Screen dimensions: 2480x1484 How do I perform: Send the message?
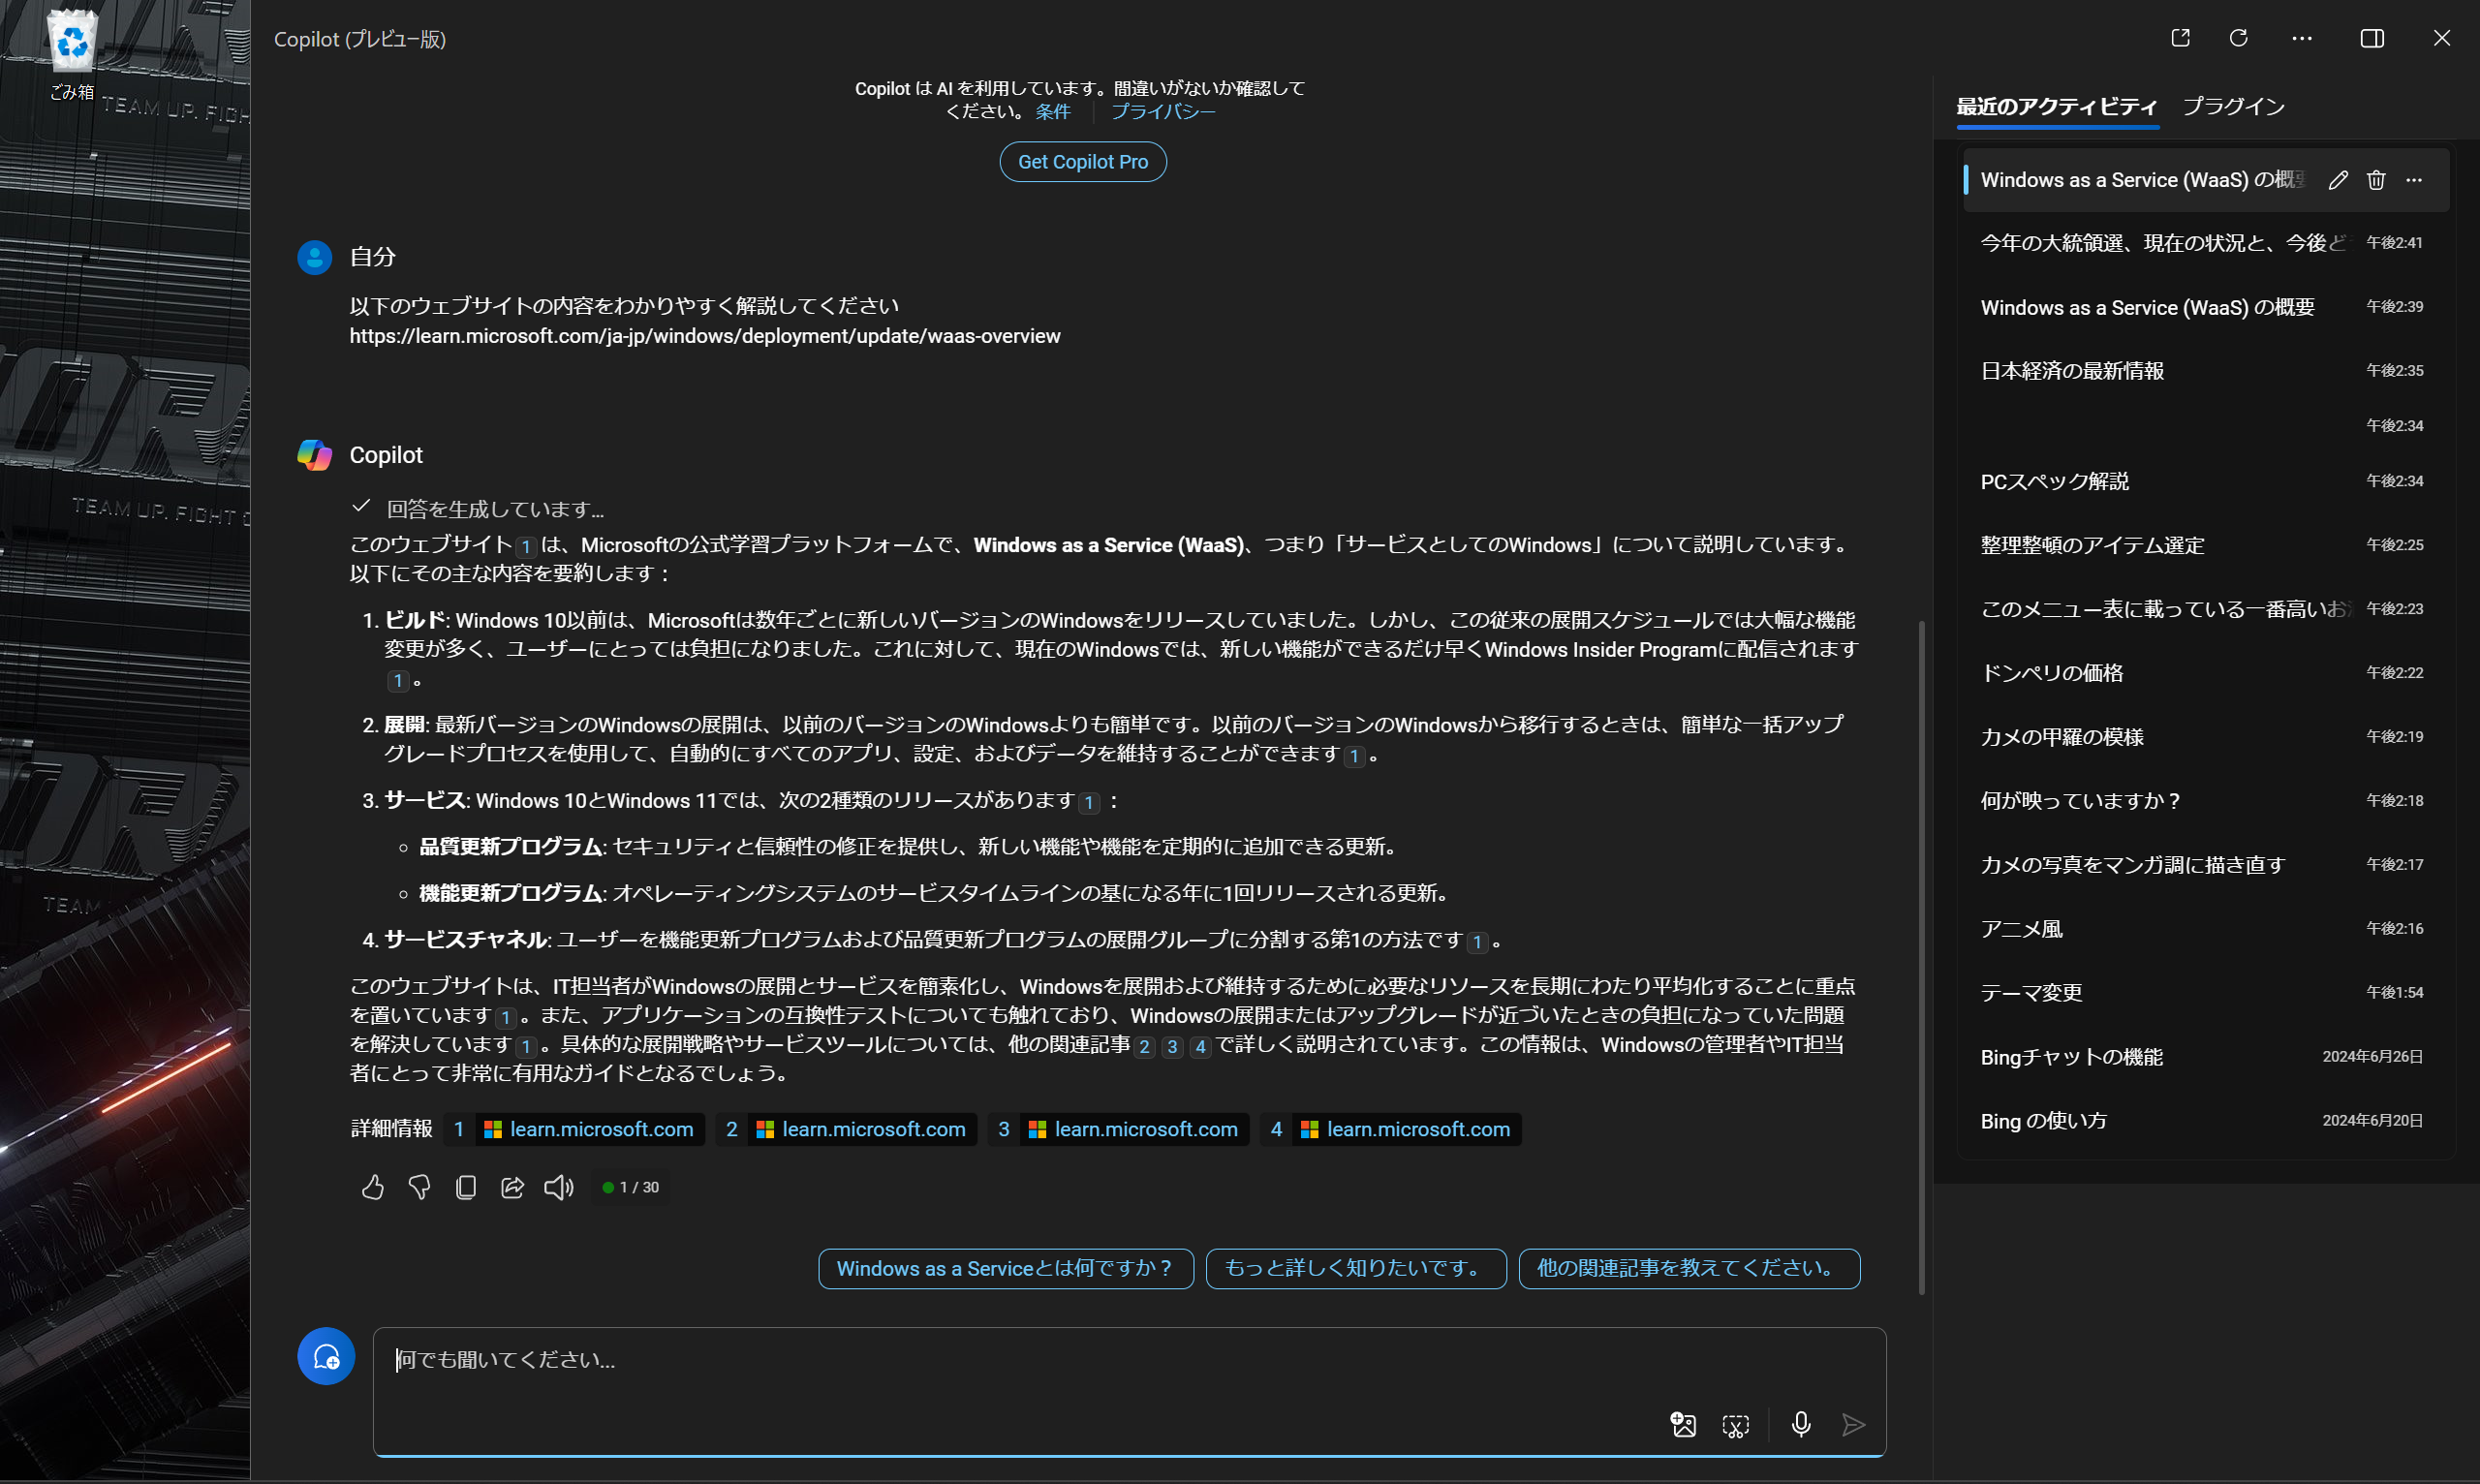click(1855, 1424)
